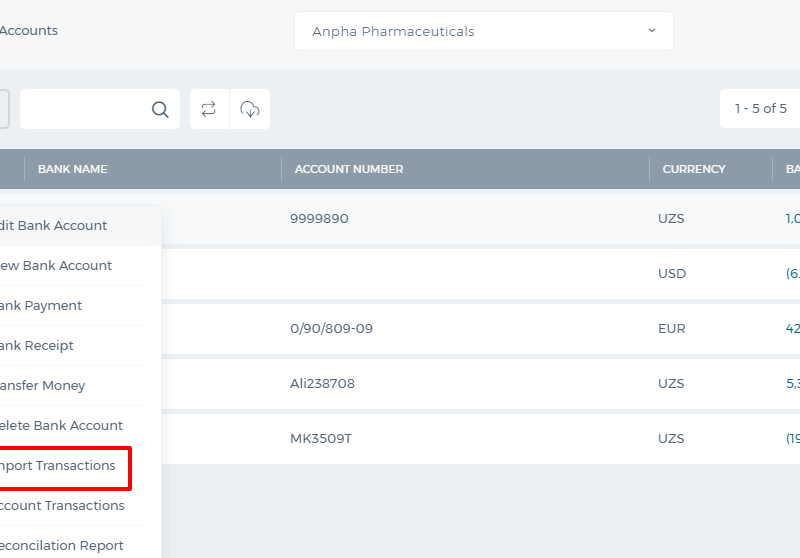Viewport: 800px width, 558px height.
Task: Select Edit Bank Account menu entry
Action: [53, 225]
